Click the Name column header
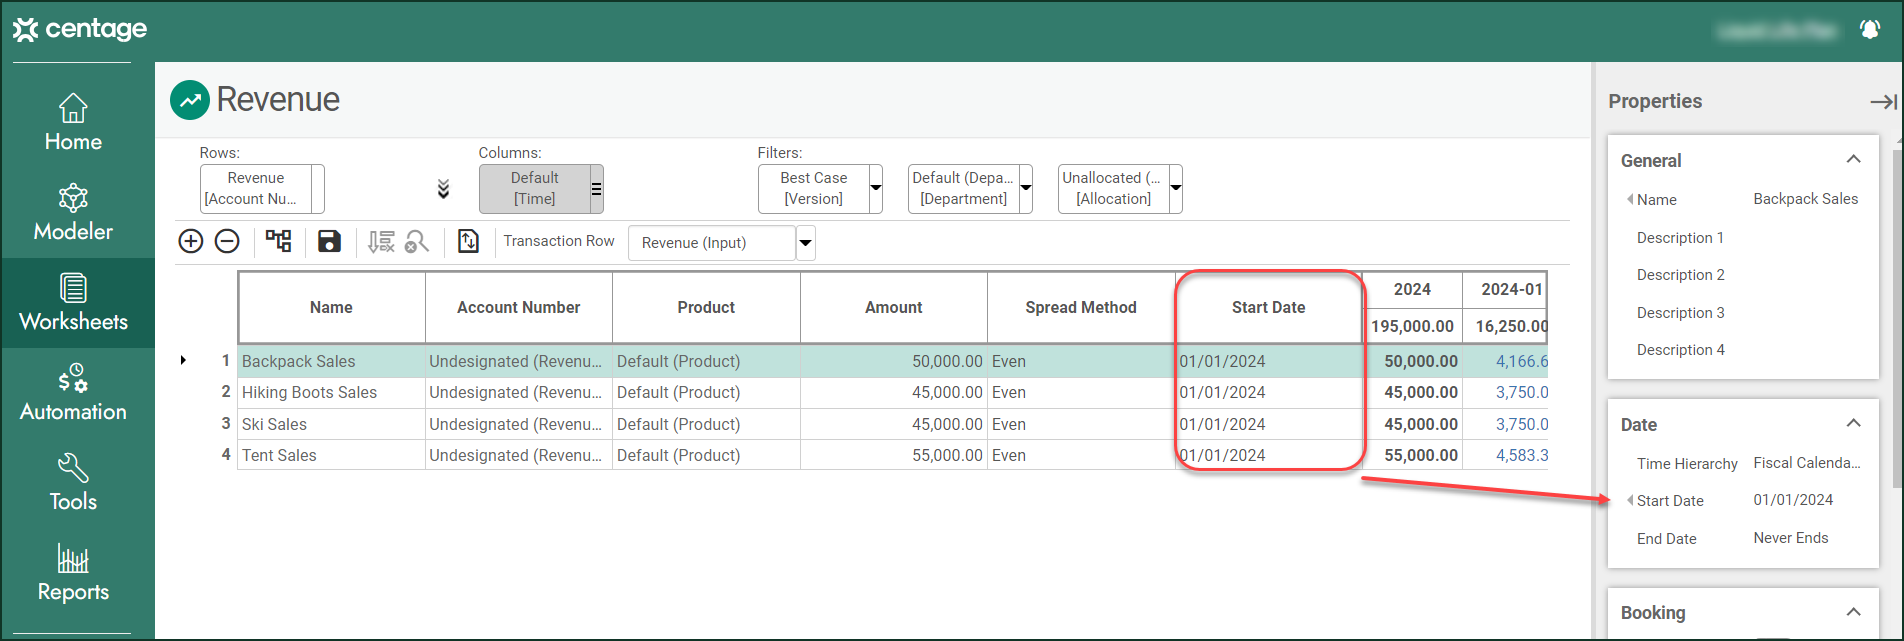 pos(331,308)
